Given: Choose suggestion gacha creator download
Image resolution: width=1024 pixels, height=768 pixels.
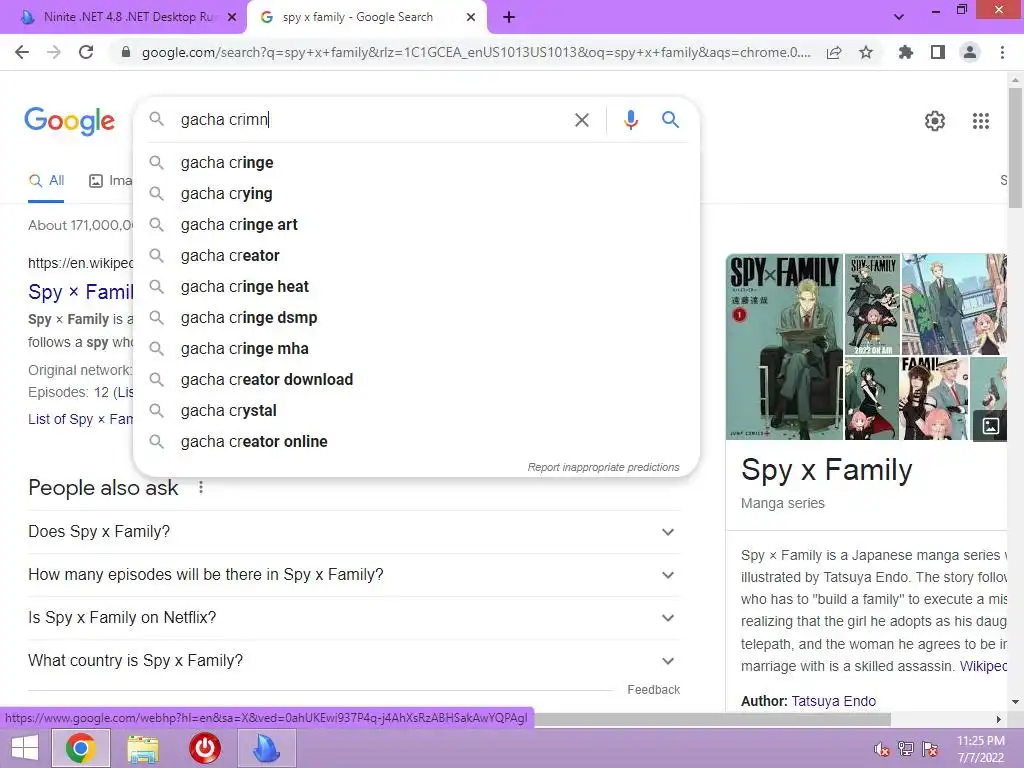Looking at the screenshot, I should (416, 379).
